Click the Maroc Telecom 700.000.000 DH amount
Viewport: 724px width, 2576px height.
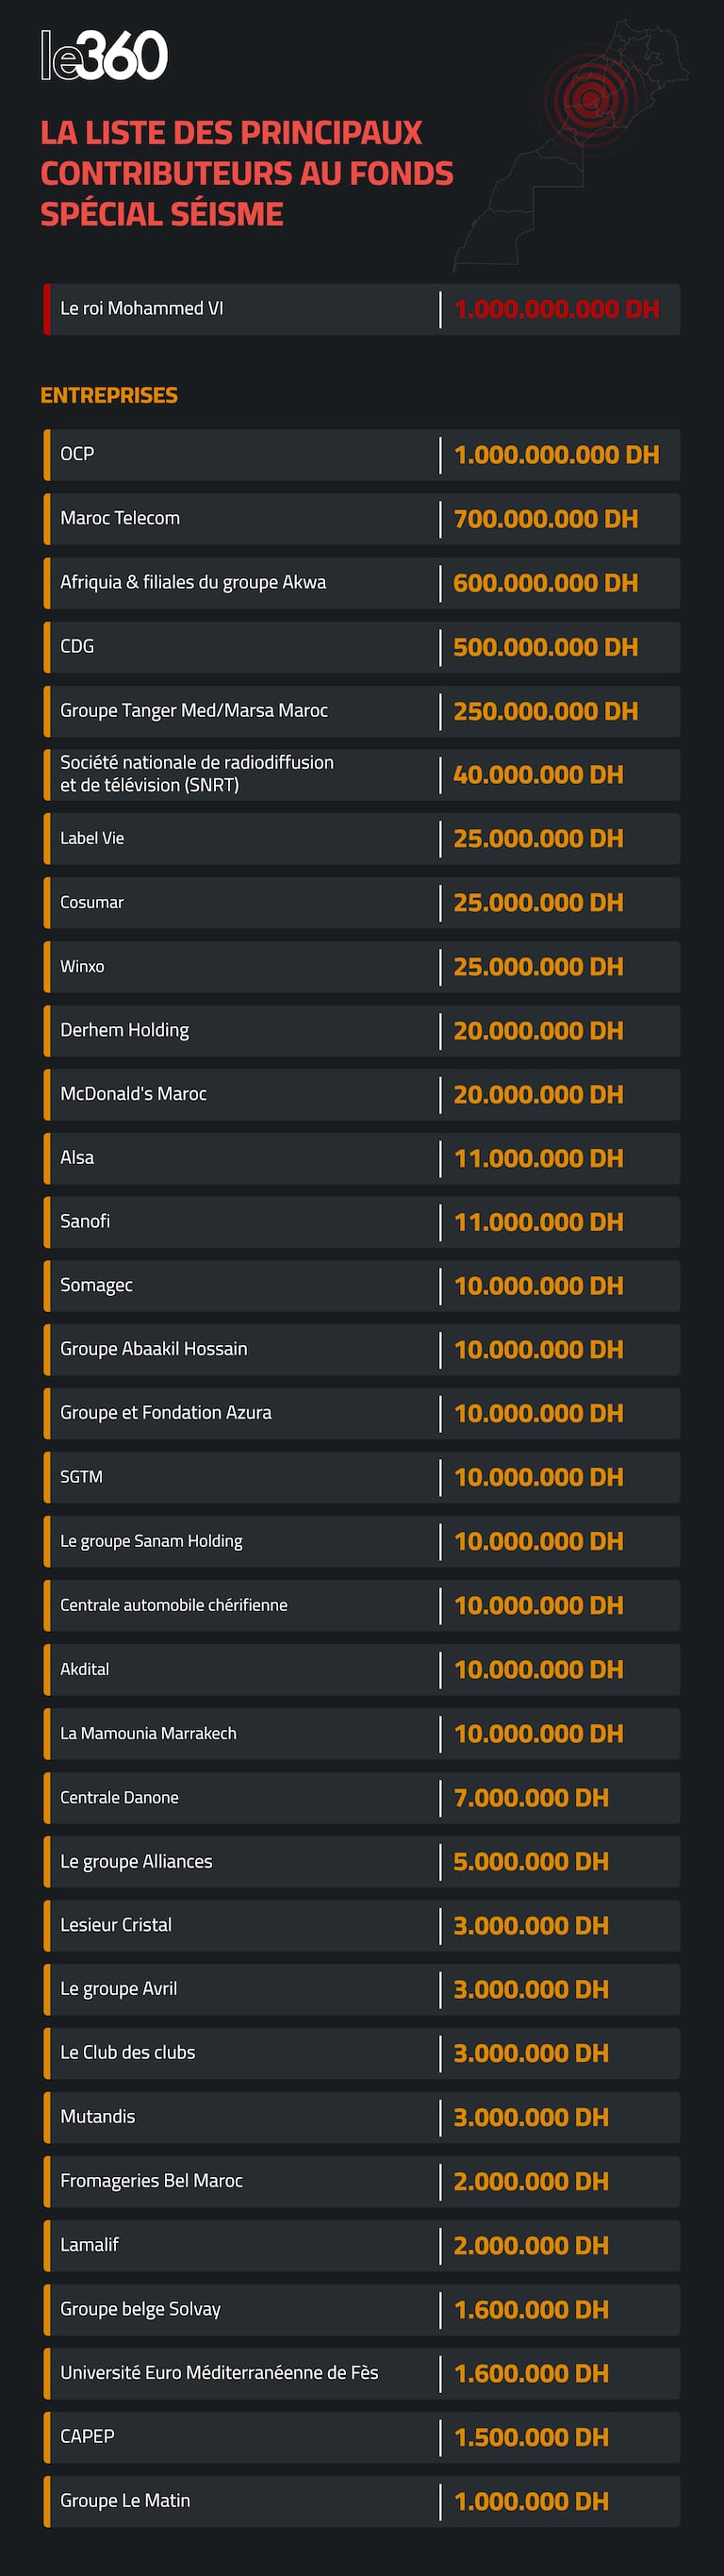pos(545,519)
